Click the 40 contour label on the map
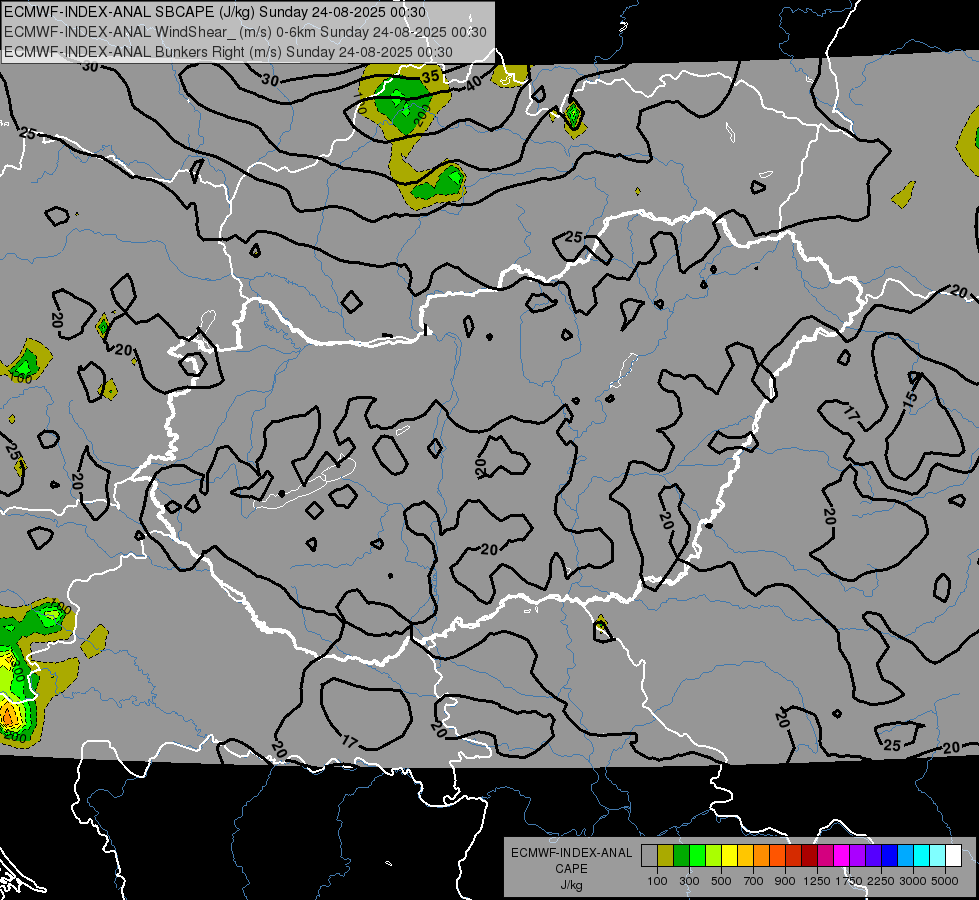Viewport: 979px width, 900px height. pyautogui.click(x=474, y=82)
